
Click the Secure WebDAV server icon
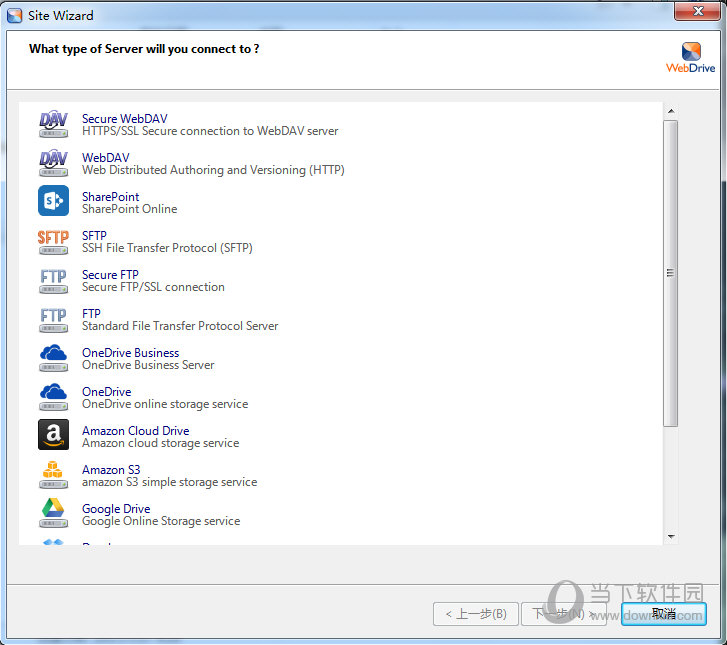tap(53, 124)
